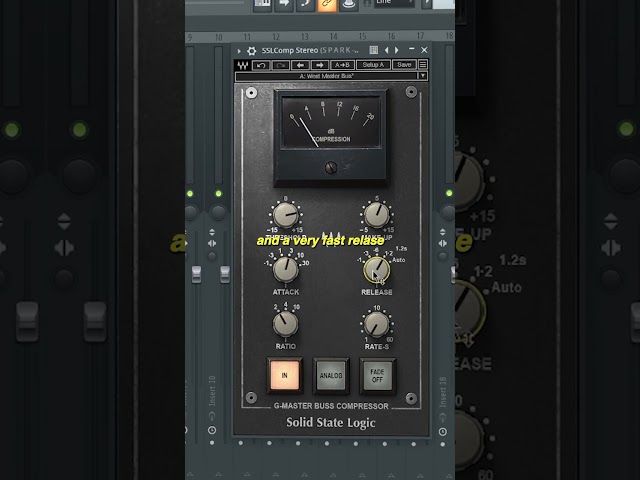The height and width of the screenshot is (480, 640).
Task: Click the Waves logo icon
Action: pos(243,65)
